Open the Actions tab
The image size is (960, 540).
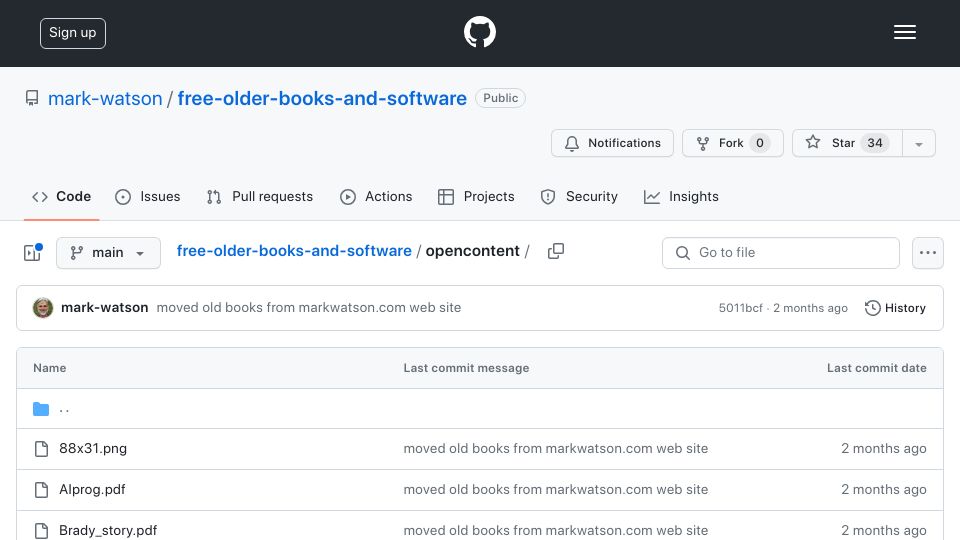(376, 197)
